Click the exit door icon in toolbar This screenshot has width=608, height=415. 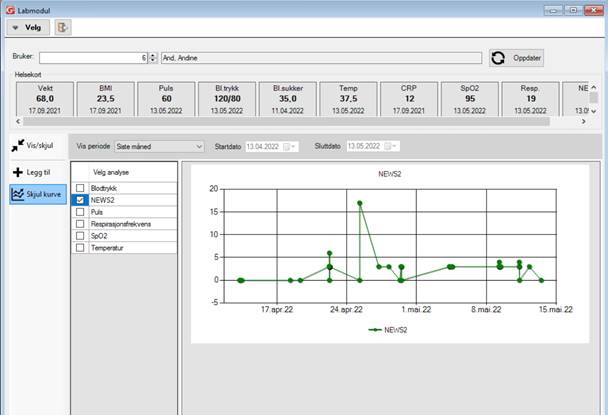click(x=63, y=28)
